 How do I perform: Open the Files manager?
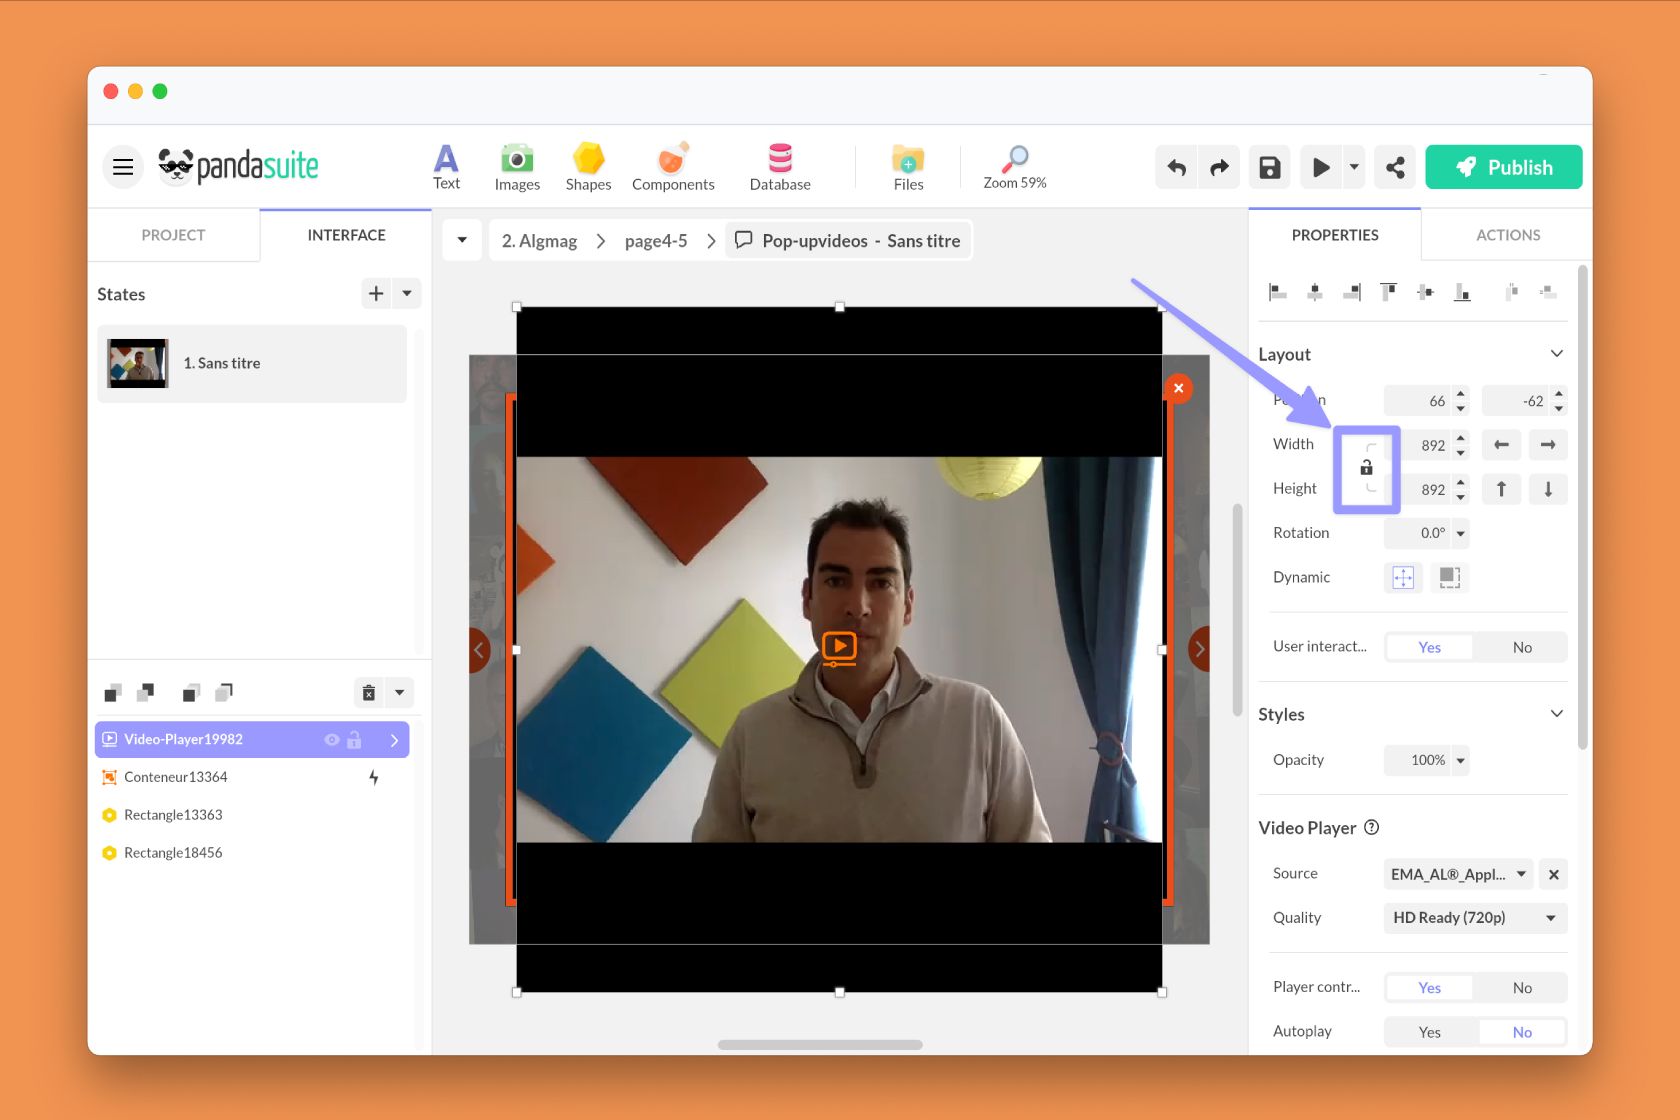906,166
